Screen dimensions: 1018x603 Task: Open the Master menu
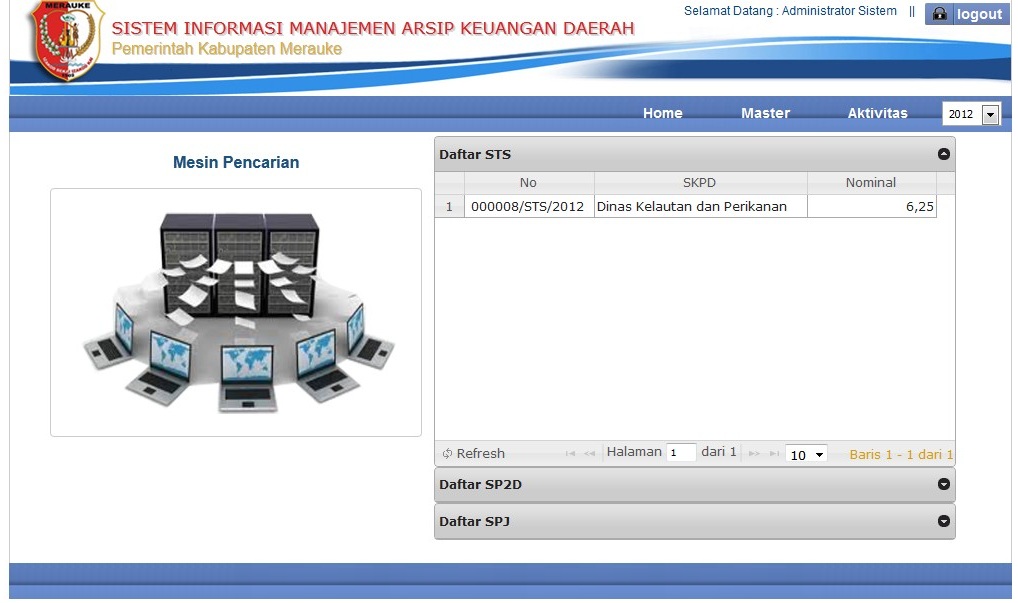click(765, 113)
